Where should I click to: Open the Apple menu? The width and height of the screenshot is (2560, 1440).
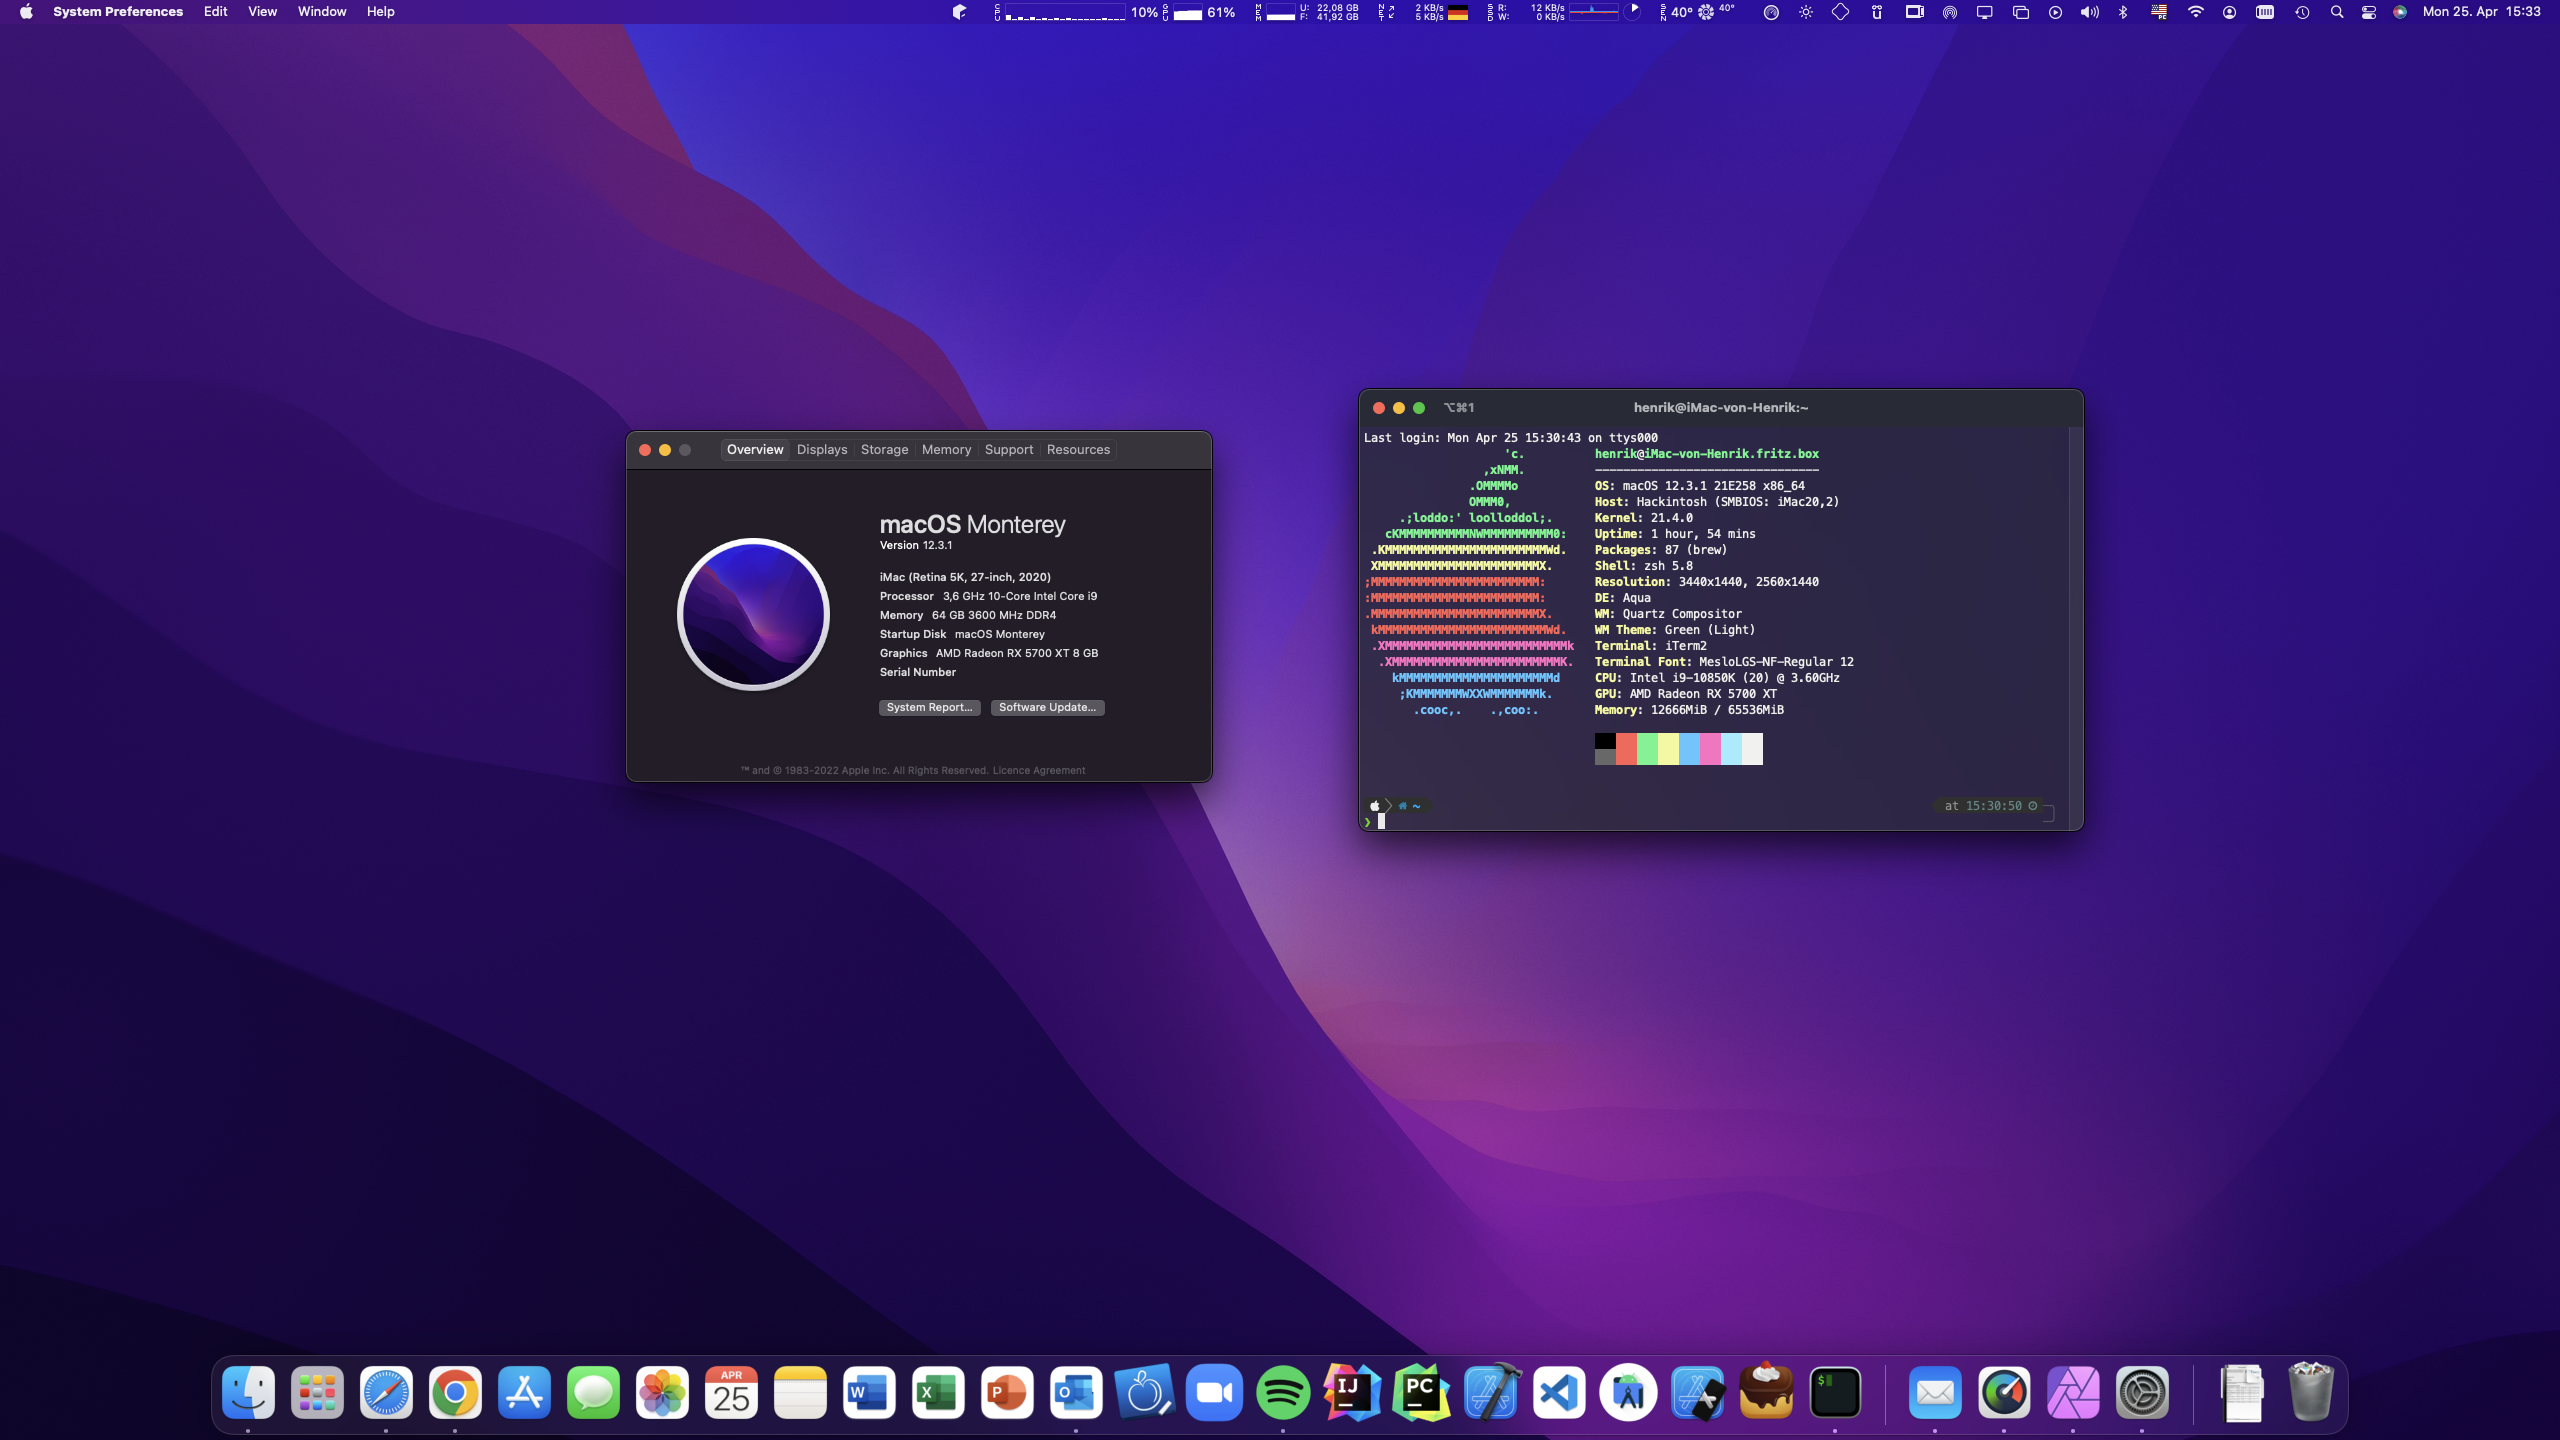coord(26,12)
